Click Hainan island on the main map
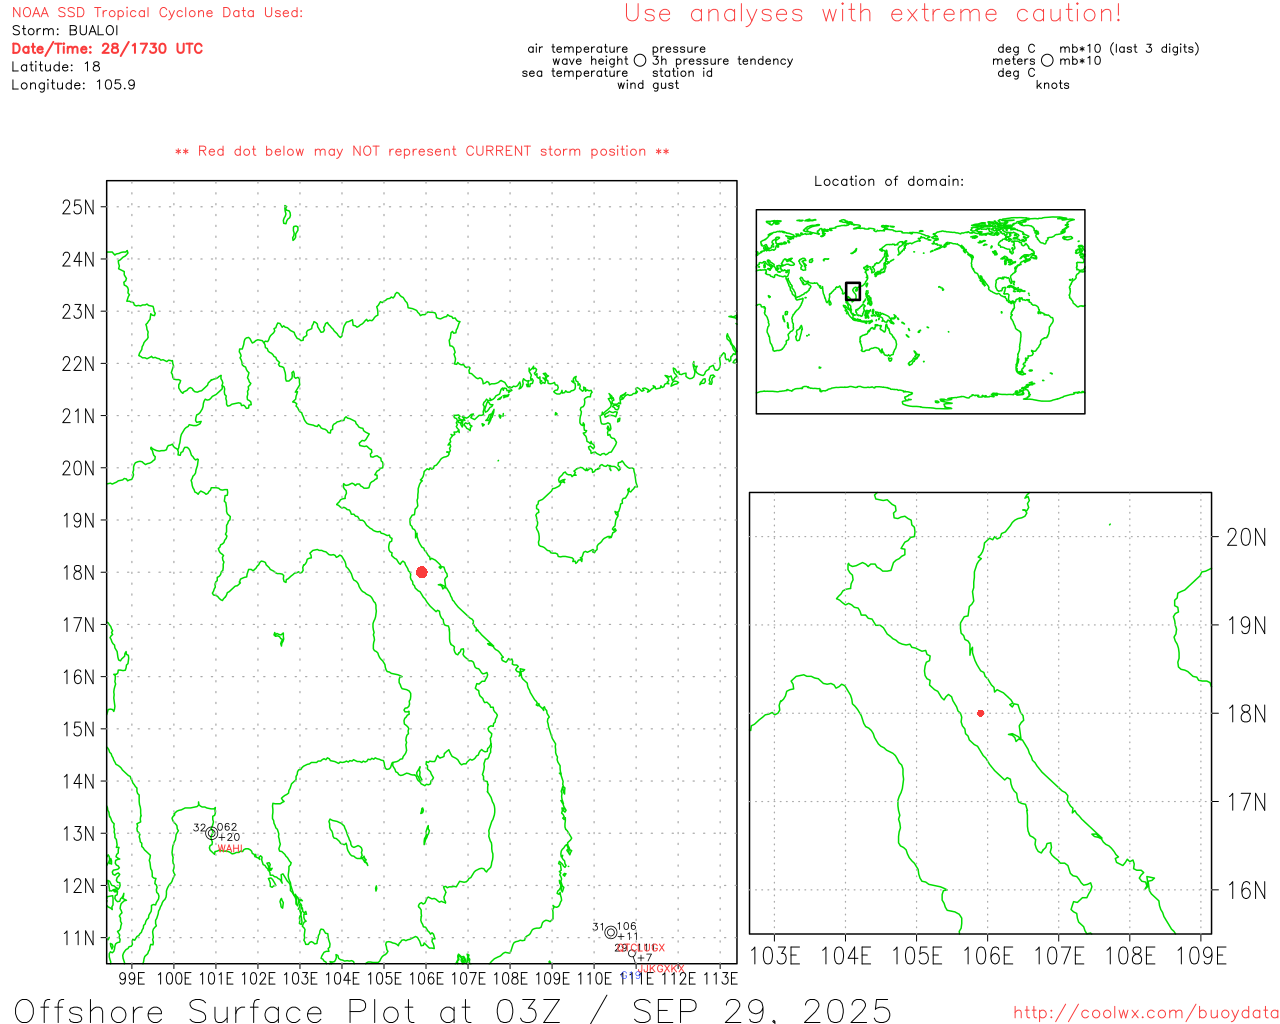This screenshot has height=1024, width=1280. tap(583, 510)
